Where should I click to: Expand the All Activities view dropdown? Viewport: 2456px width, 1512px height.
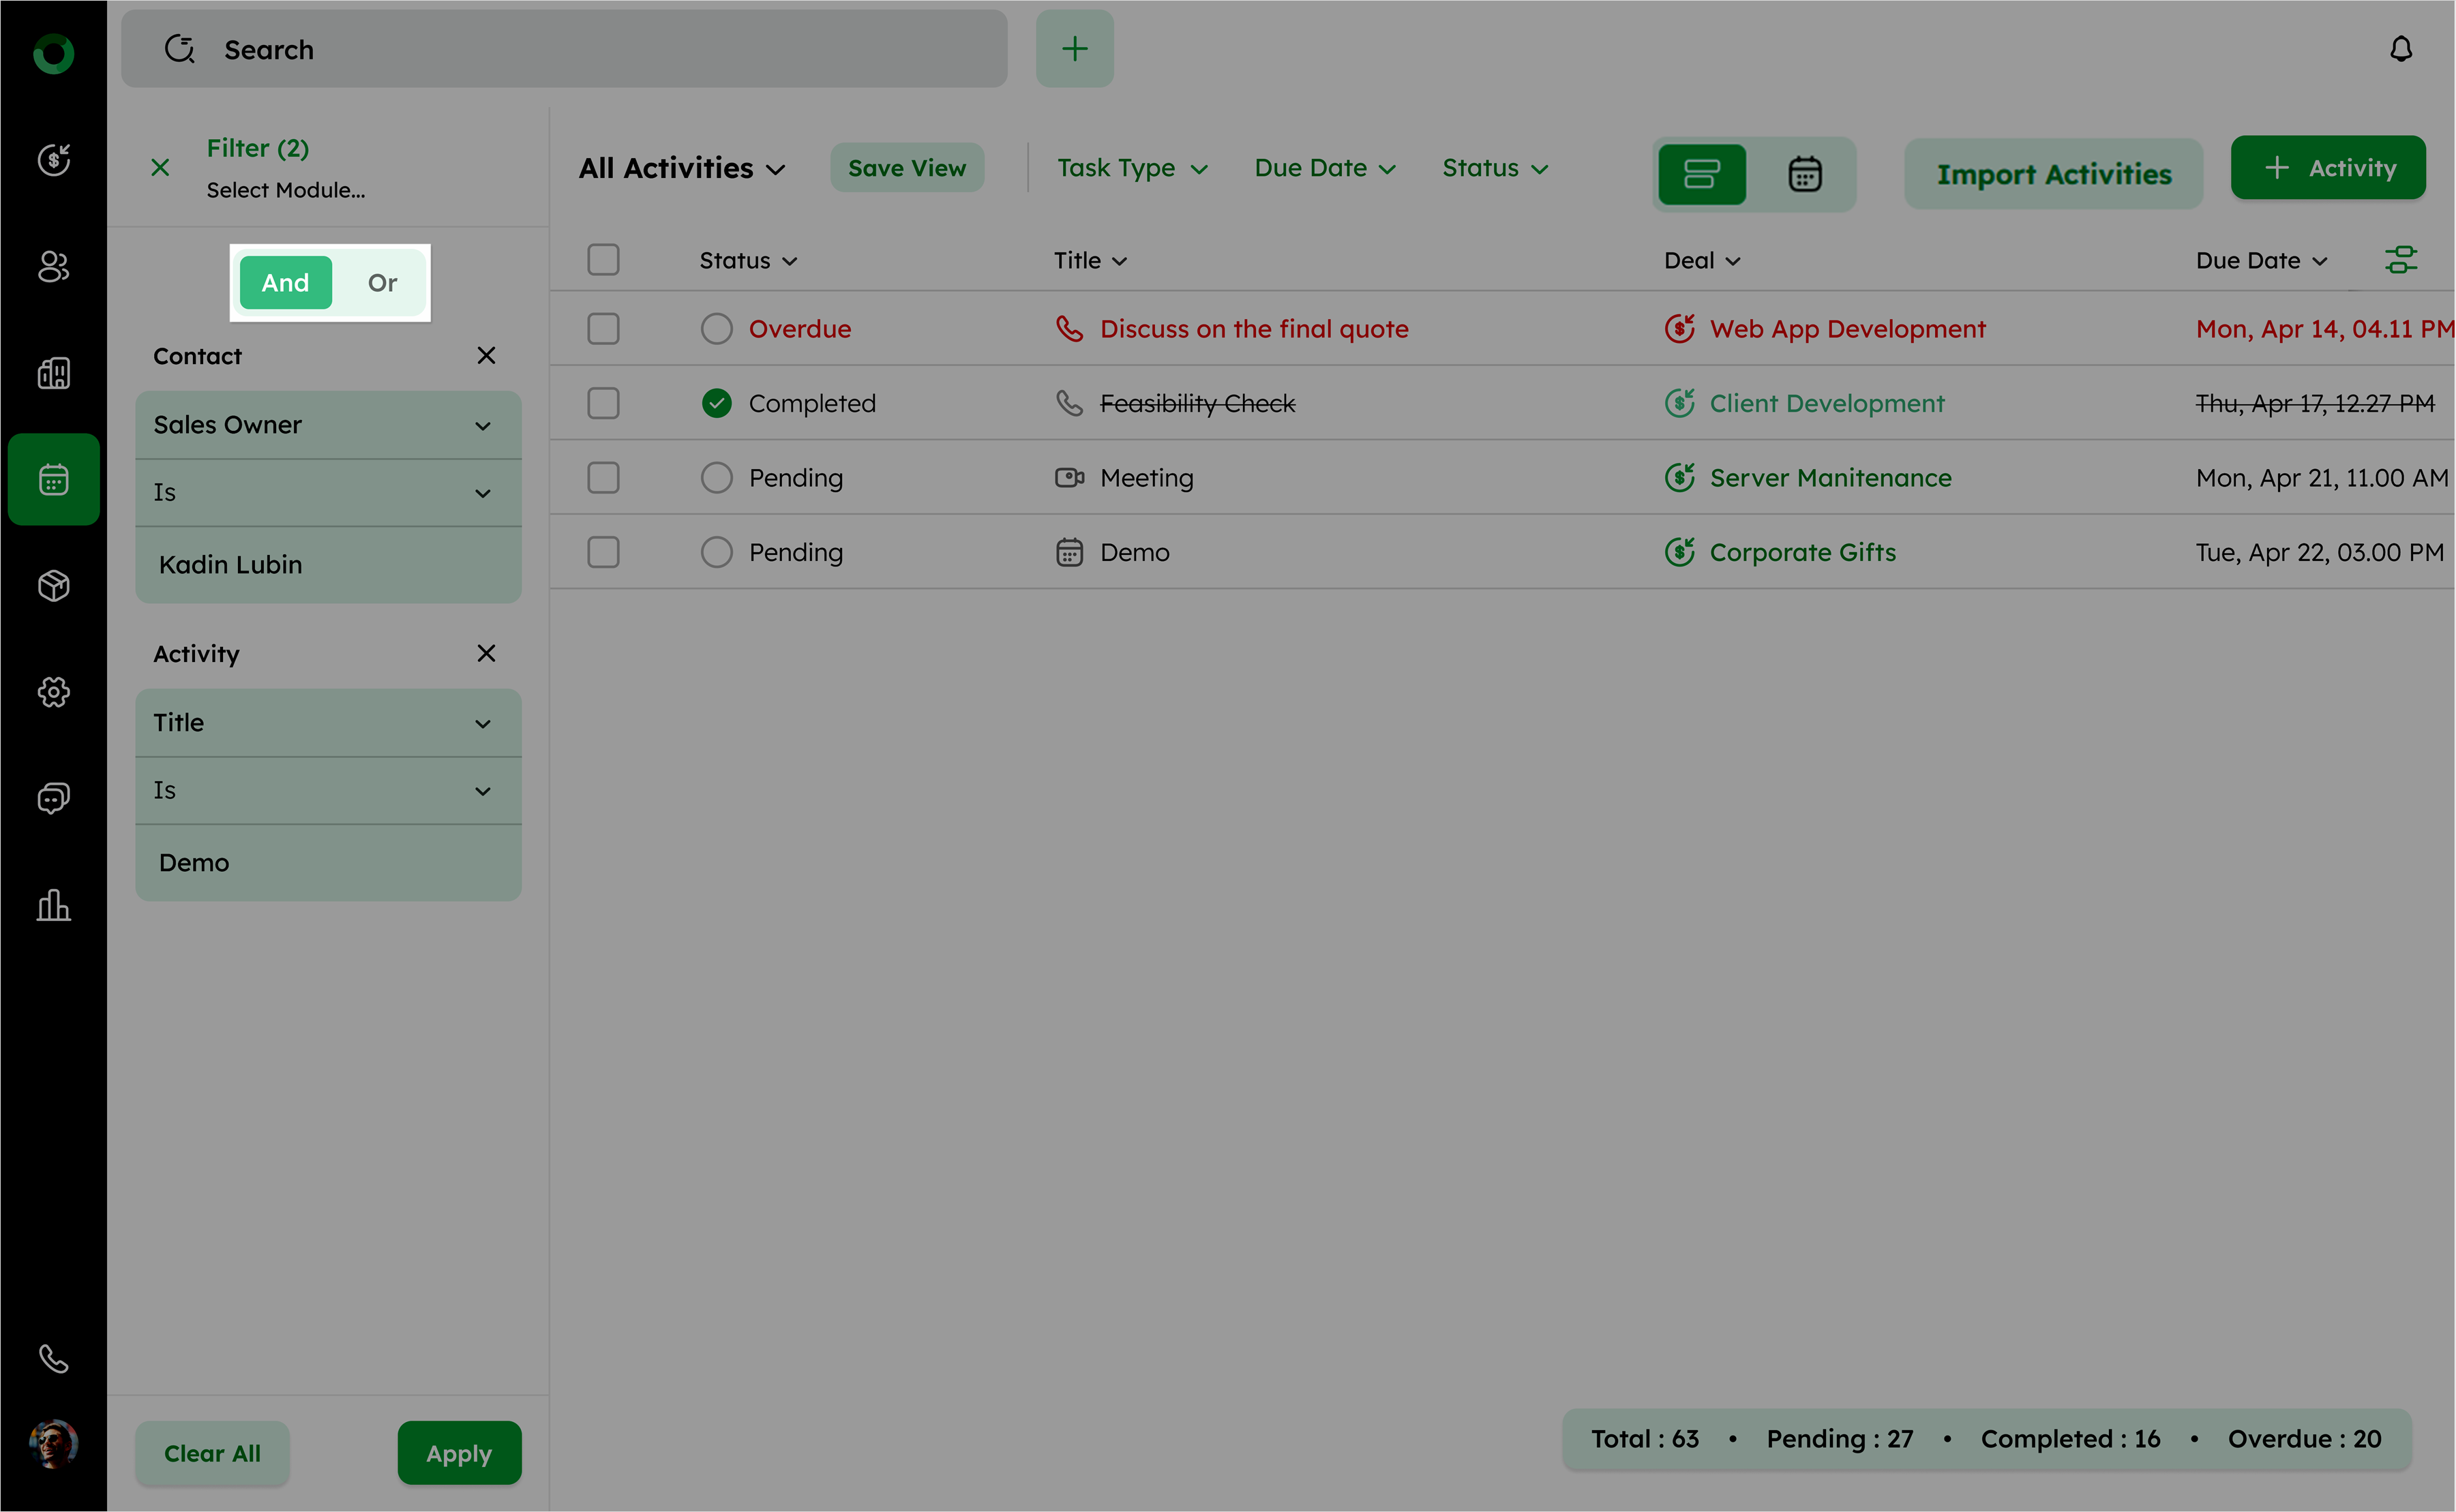tap(682, 168)
